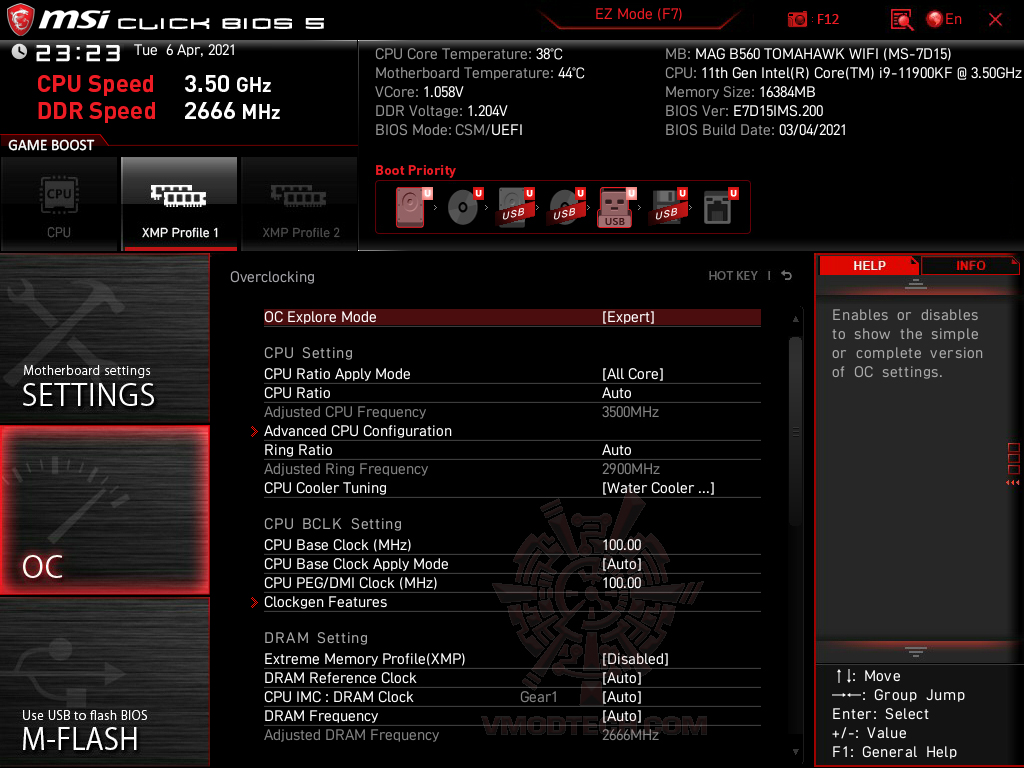Screen dimensions: 1024x768
Task: Click help panel top collapse handle
Action: tap(916, 284)
